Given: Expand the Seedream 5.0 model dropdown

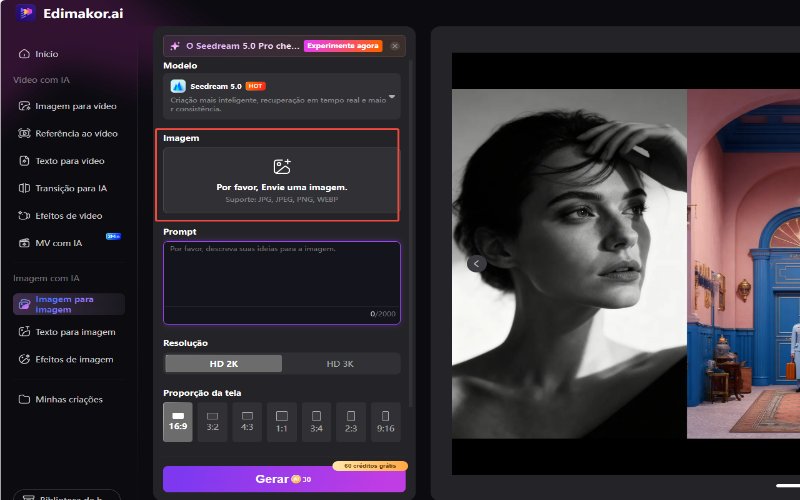Looking at the screenshot, I should 392,96.
